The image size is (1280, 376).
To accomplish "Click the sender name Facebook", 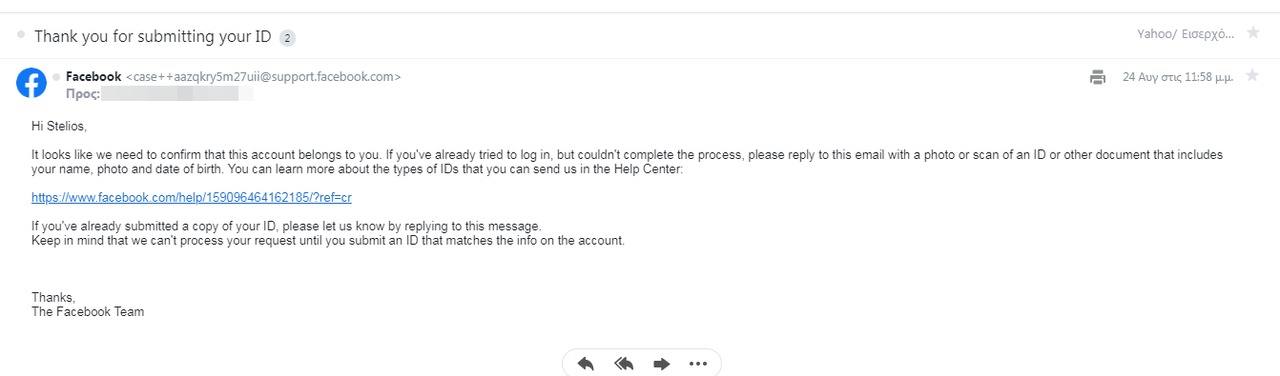I will click(x=93, y=76).
